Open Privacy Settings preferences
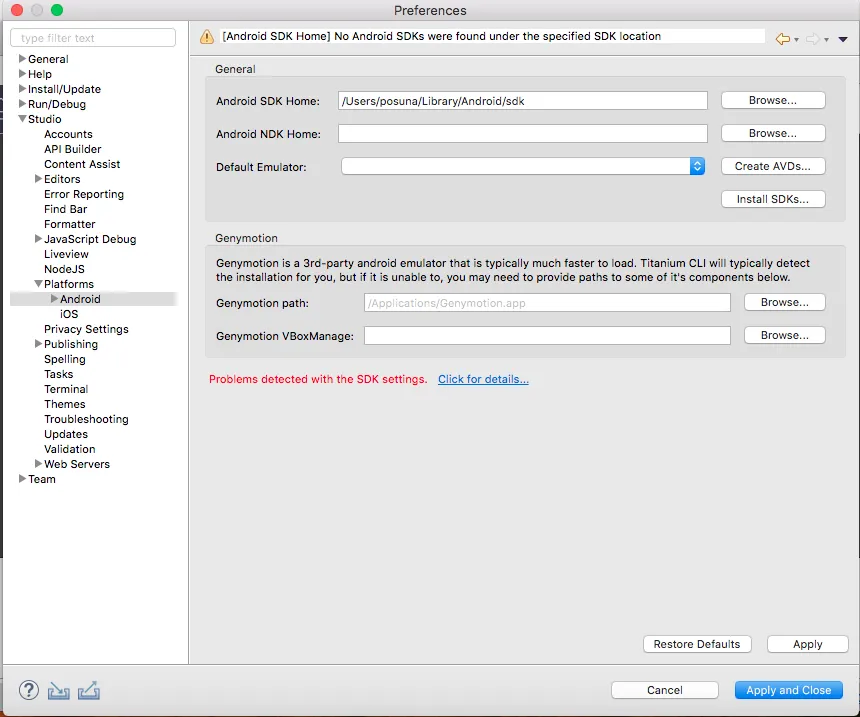This screenshot has height=717, width=860. click(86, 329)
